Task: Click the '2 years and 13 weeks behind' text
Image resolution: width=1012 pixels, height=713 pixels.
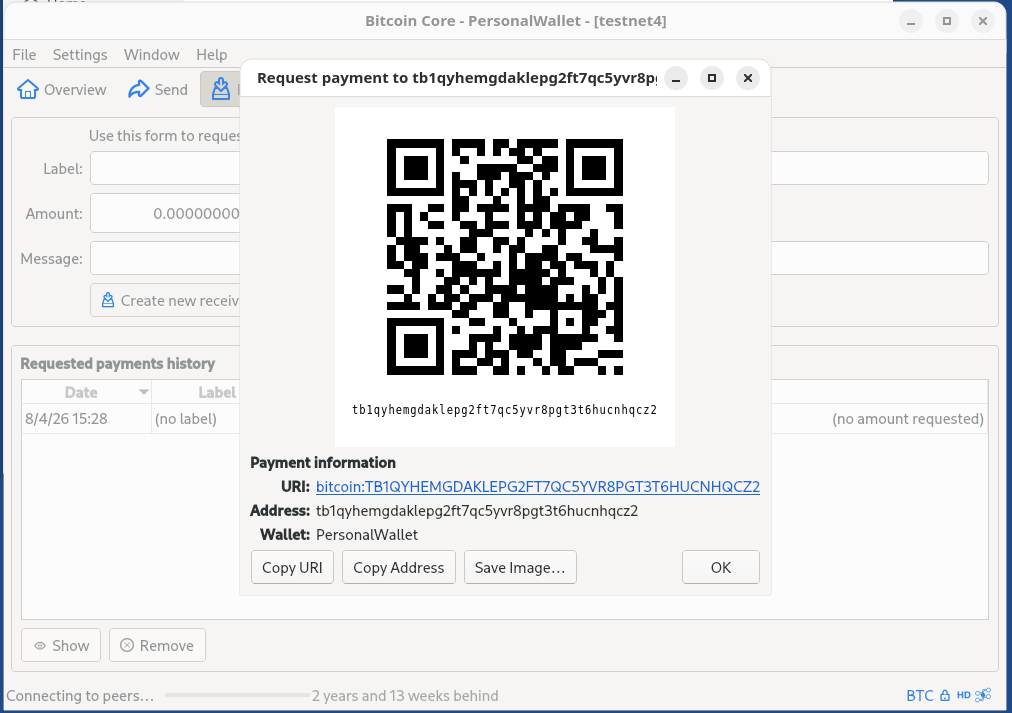Action: point(405,696)
